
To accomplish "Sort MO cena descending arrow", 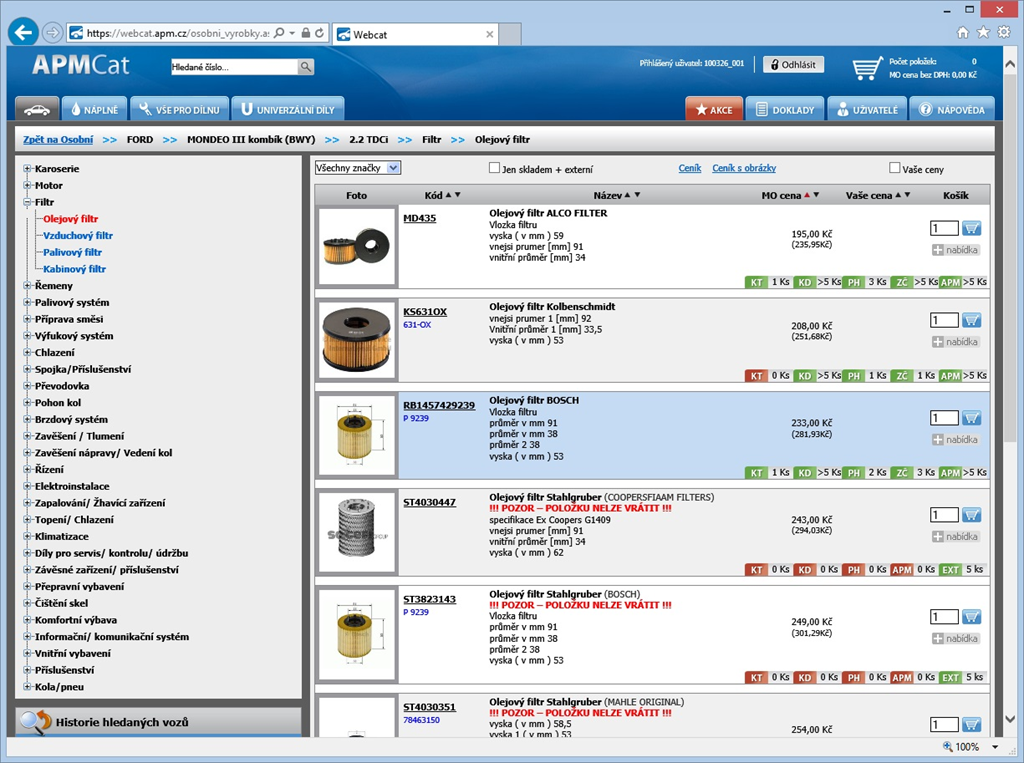I will pyautogui.click(x=816, y=195).
